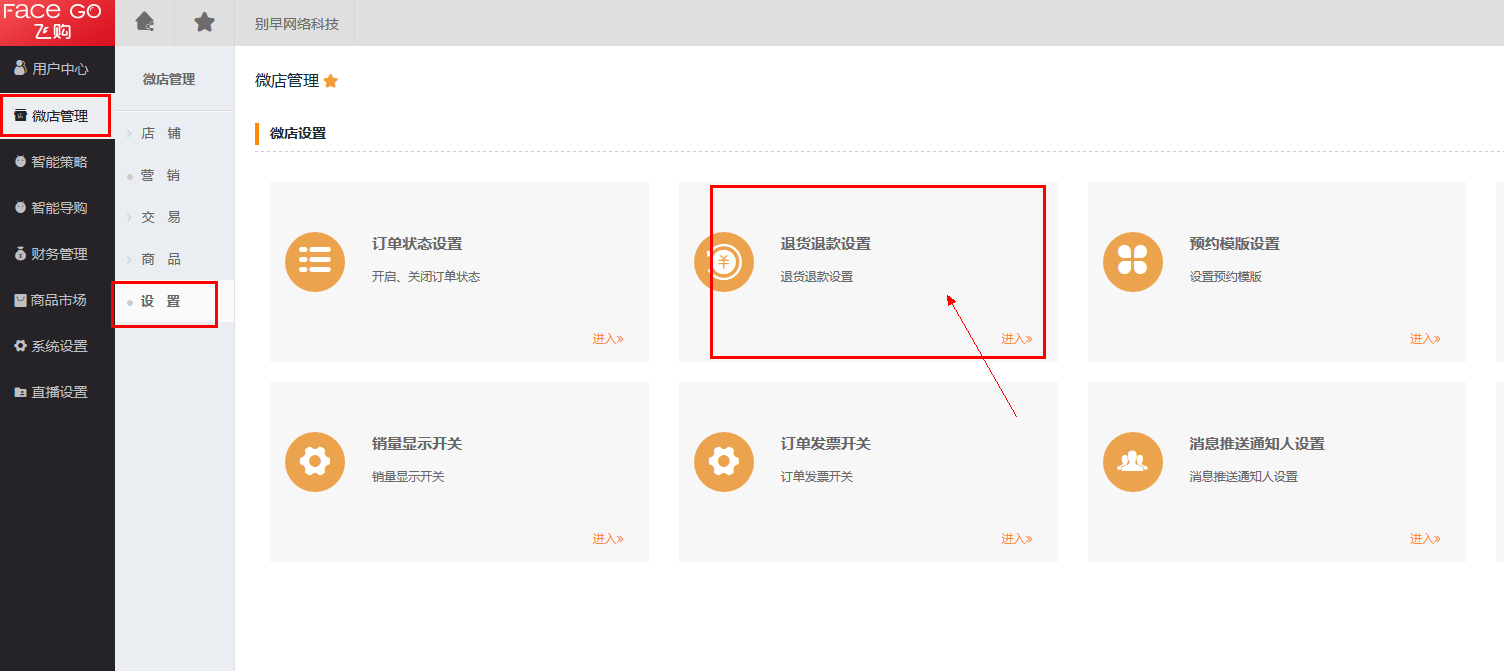Click the 退货退款设置 yuan coin icon

[724, 262]
